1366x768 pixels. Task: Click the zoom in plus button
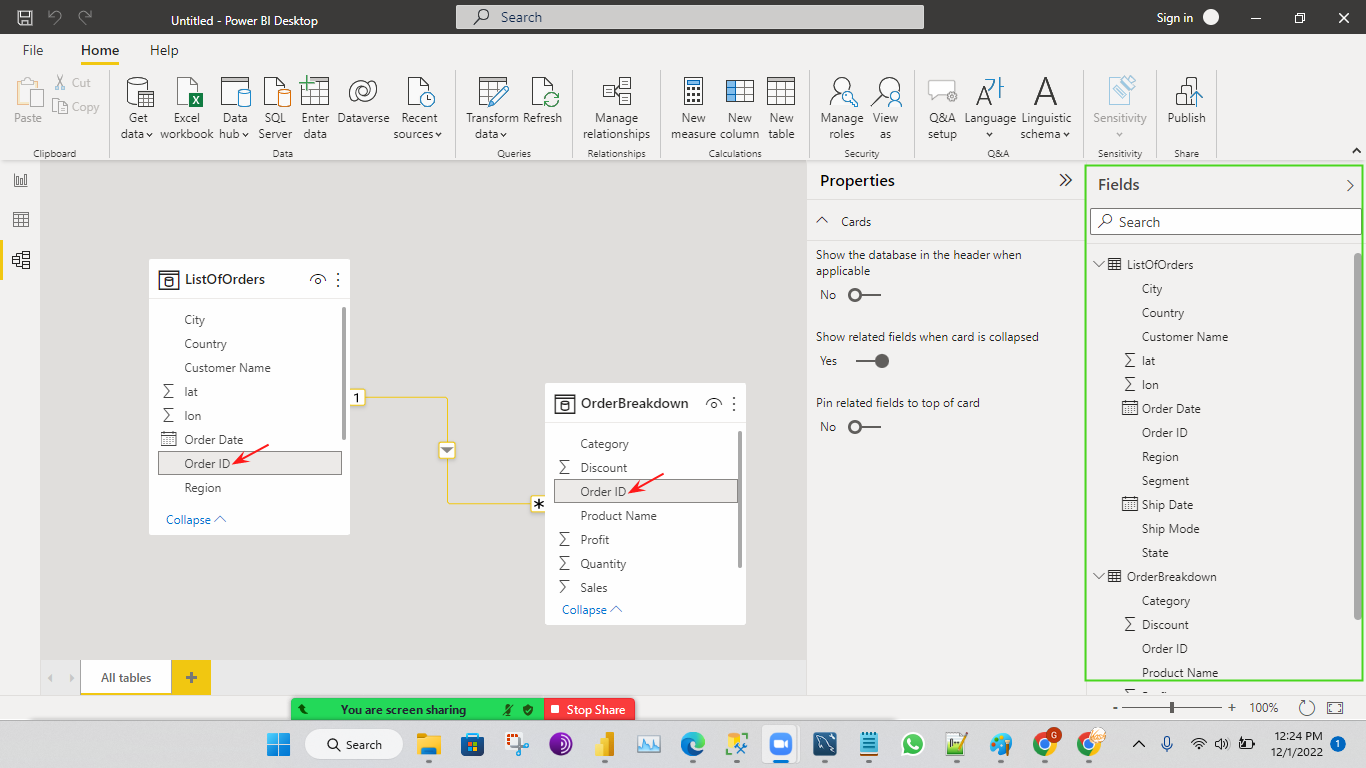click(x=1231, y=707)
